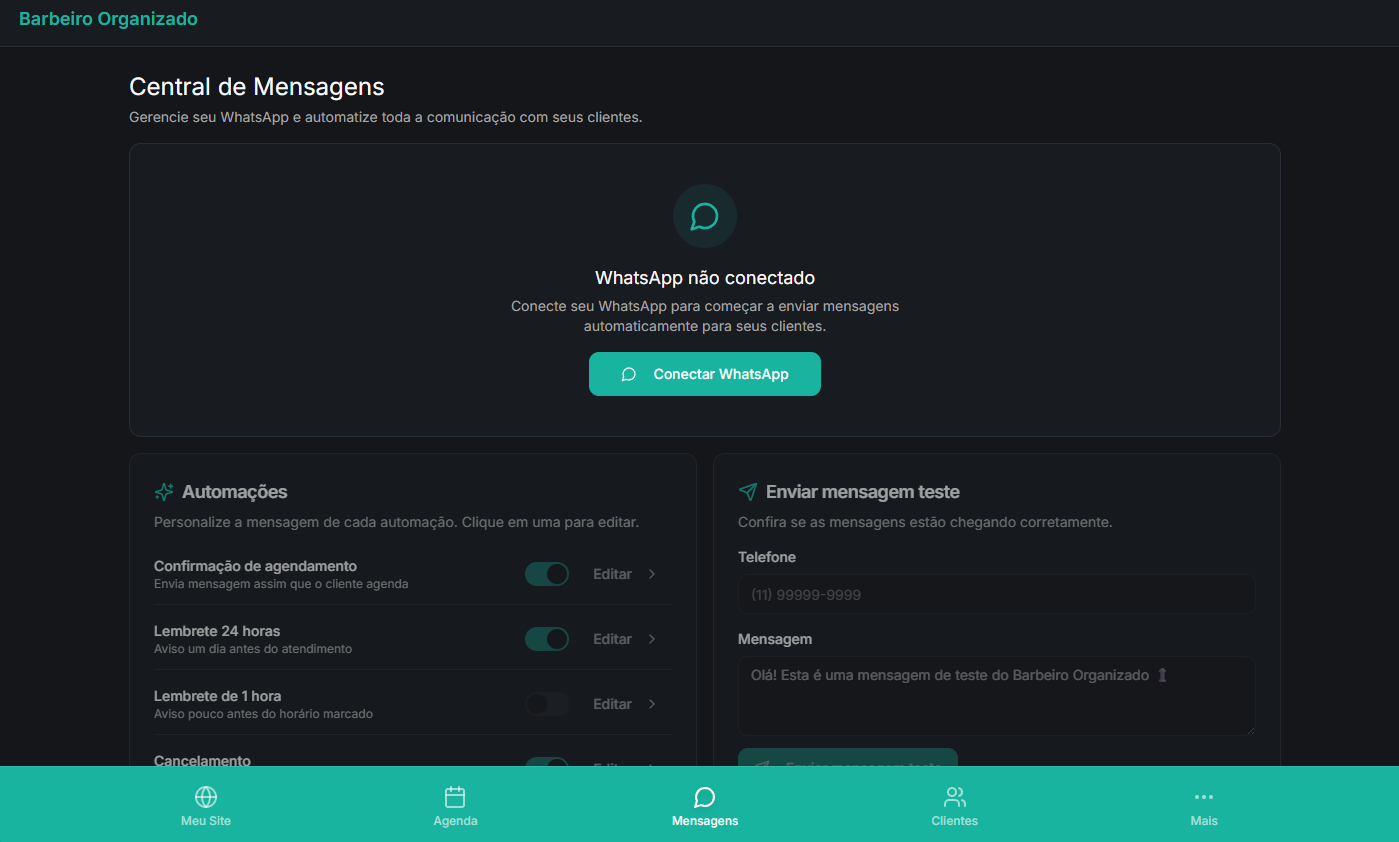Focus the Telefone input field

click(996, 594)
